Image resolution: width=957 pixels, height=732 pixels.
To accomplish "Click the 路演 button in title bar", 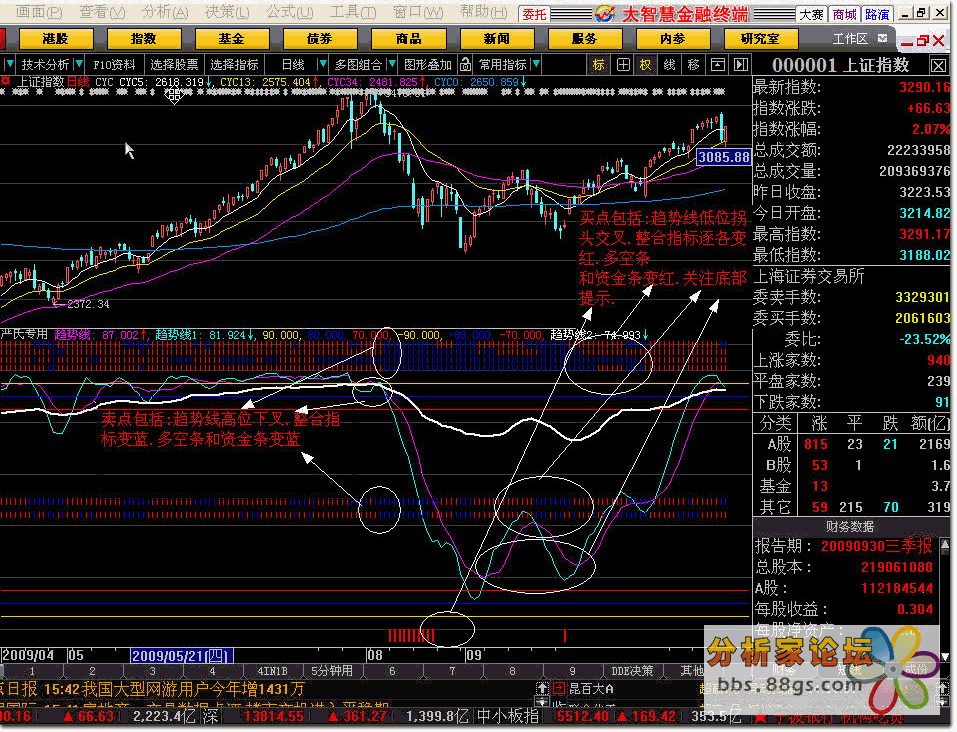I will [877, 14].
